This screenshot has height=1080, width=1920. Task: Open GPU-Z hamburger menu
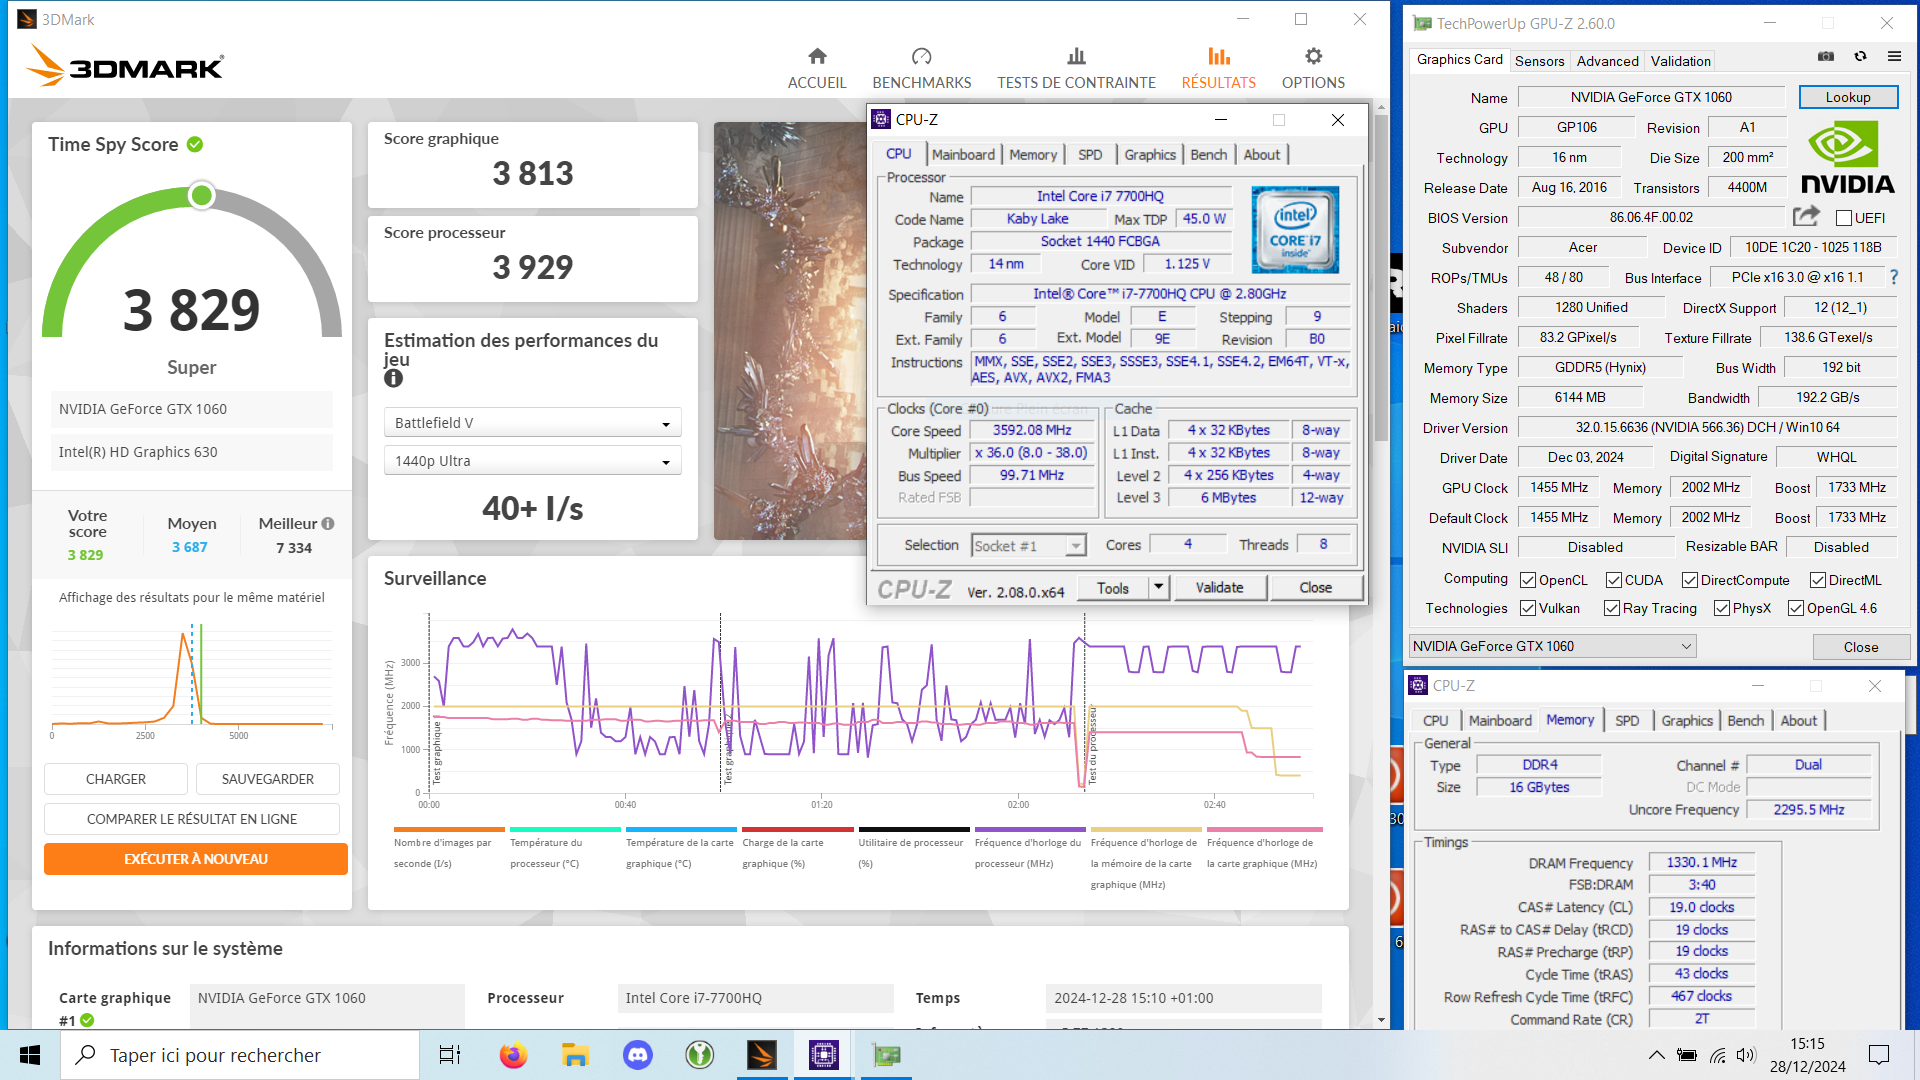[x=1894, y=57]
